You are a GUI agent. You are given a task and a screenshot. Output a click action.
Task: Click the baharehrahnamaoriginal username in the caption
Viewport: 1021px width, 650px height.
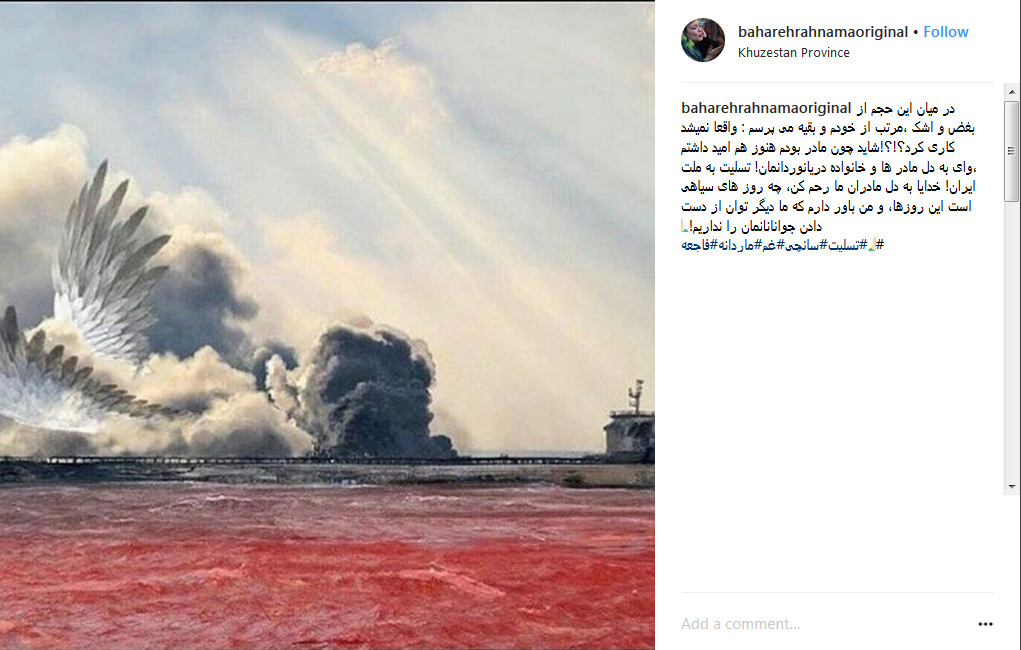[766, 108]
